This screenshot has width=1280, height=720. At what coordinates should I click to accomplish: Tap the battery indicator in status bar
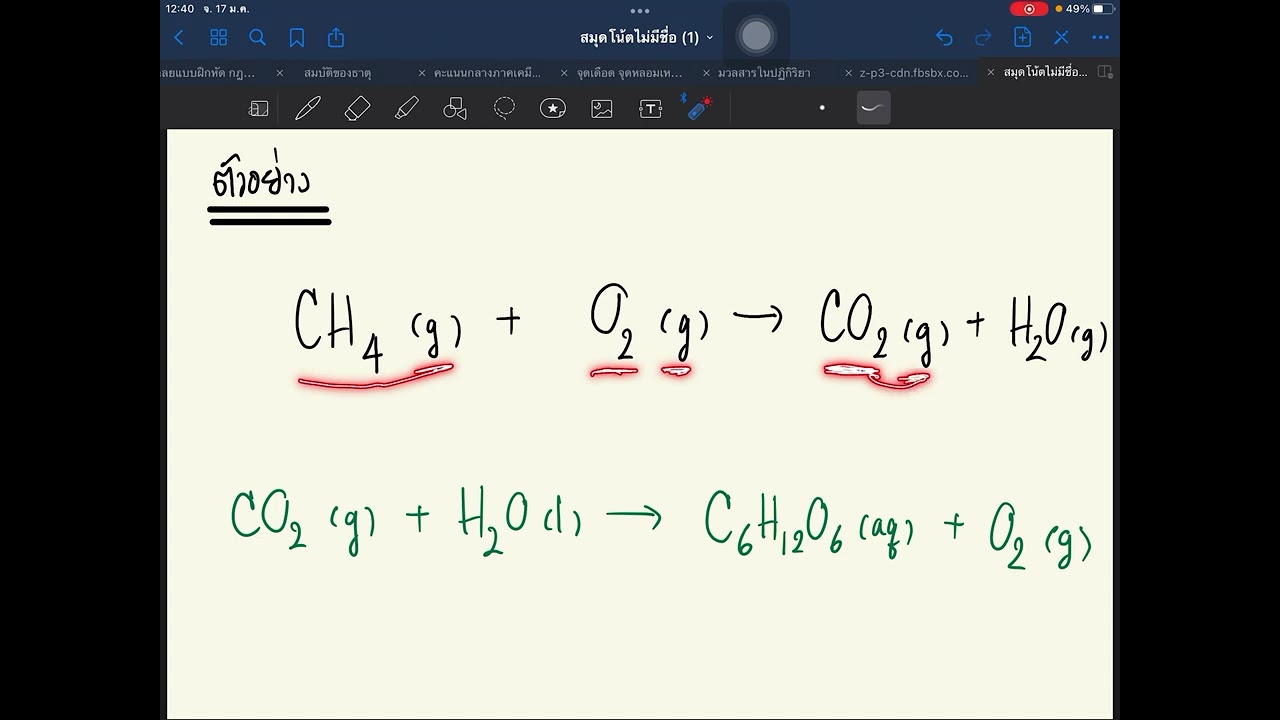tap(1104, 9)
